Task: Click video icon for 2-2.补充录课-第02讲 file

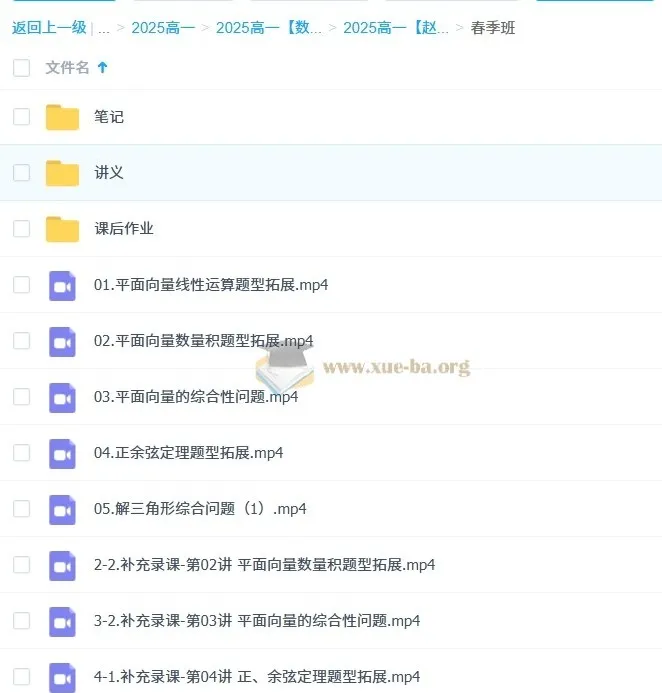Action: point(62,566)
